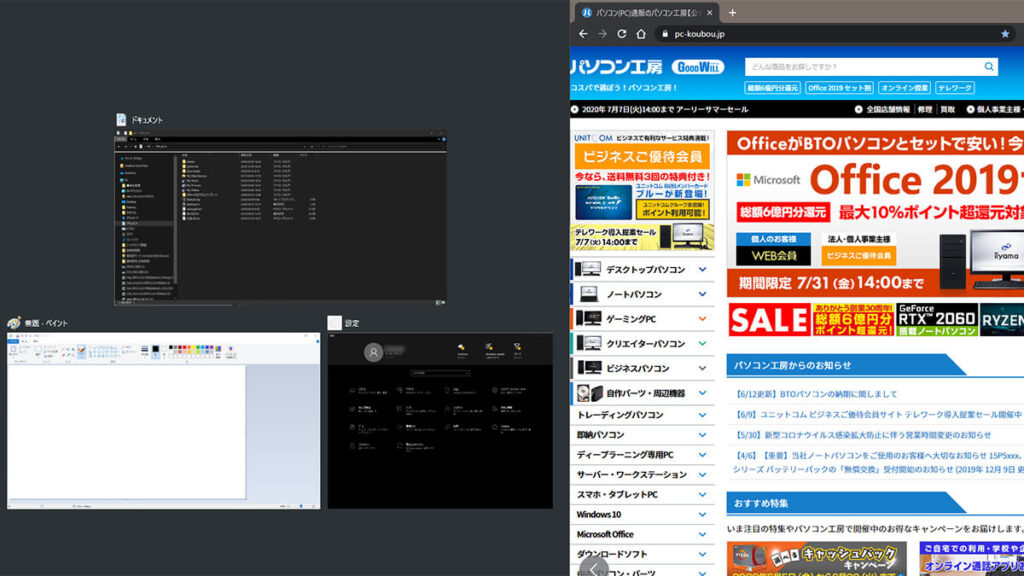Select the ドキュメント window thumbnail
The image size is (1024, 576).
coord(281,218)
